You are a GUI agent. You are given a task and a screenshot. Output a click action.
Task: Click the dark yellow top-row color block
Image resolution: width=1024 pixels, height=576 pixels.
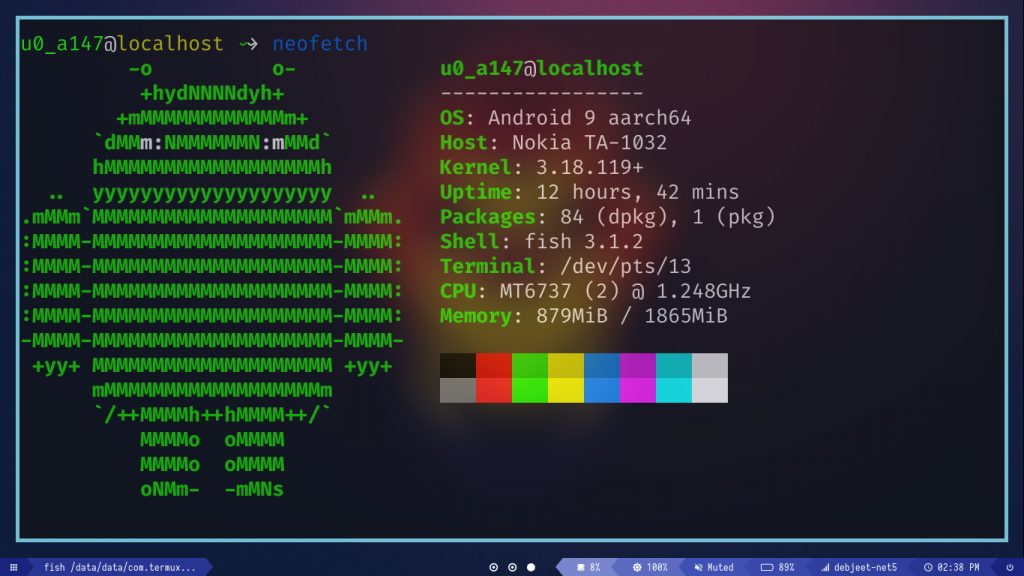pyautogui.click(x=566, y=366)
